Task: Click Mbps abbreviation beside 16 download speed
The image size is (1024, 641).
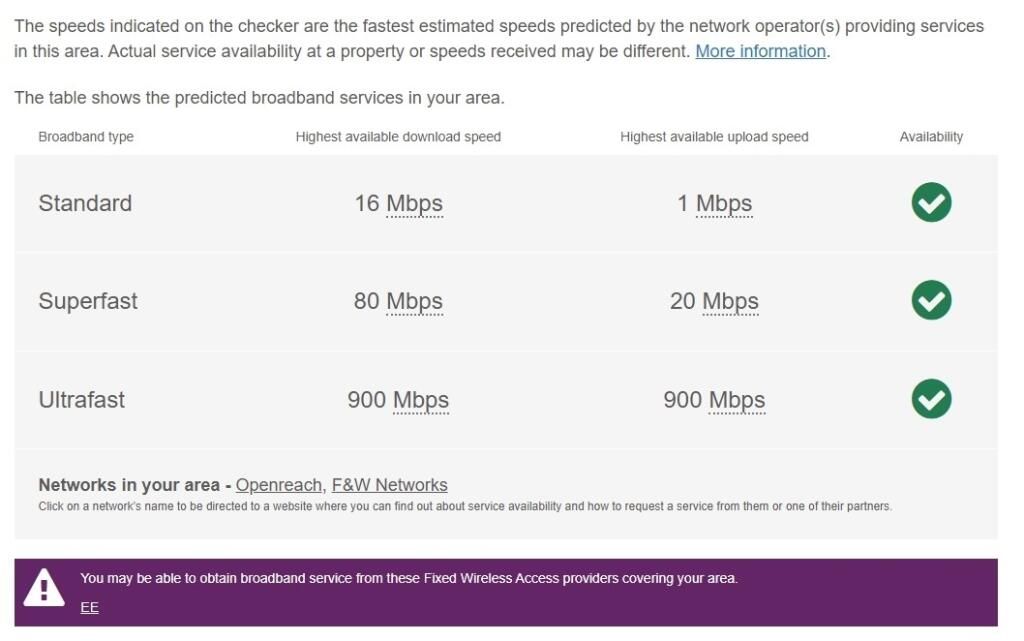Action: click(414, 203)
